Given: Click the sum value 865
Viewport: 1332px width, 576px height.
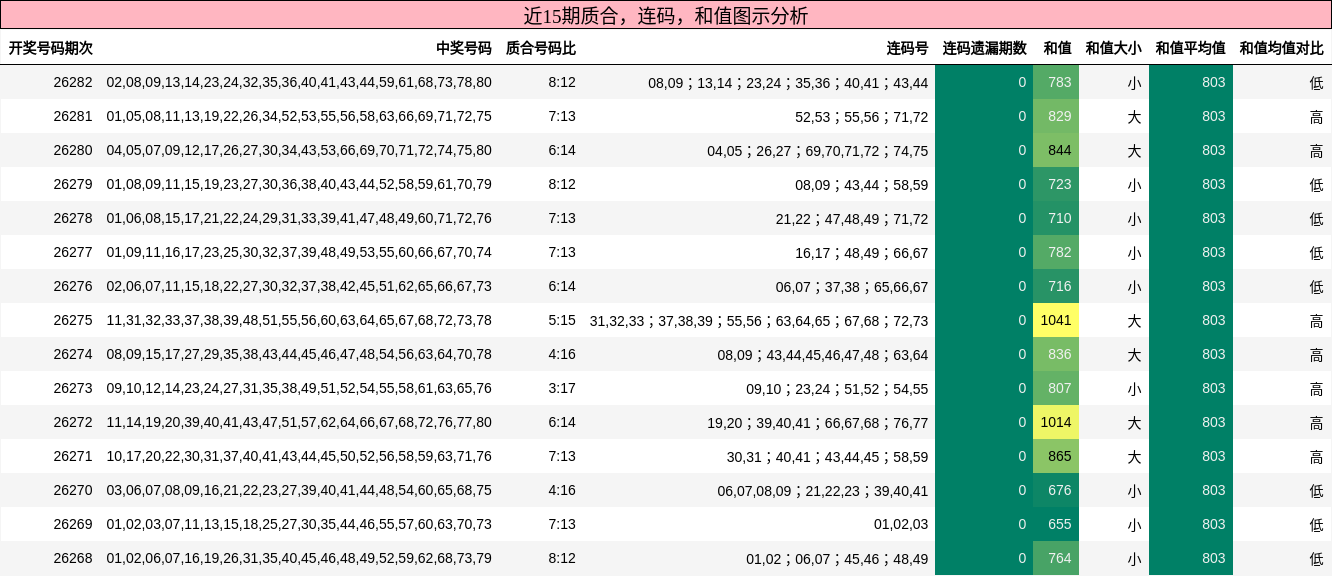Looking at the screenshot, I should click(x=1056, y=456).
